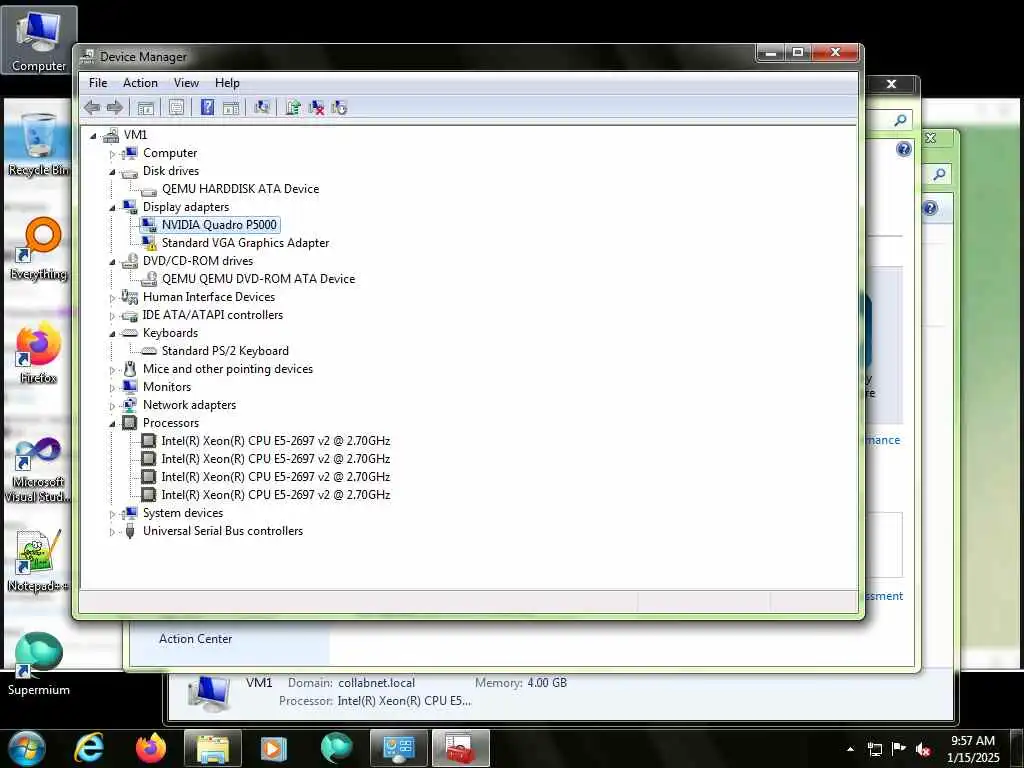Open the Action menu
This screenshot has width=1024, height=768.
[x=140, y=83]
